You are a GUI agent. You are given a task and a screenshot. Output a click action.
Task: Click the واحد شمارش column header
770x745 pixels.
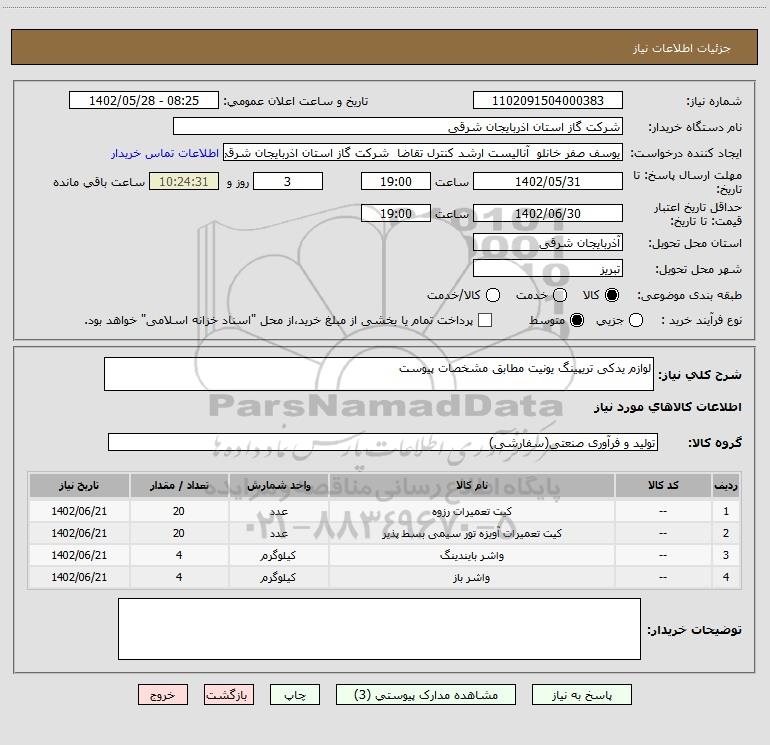278,485
